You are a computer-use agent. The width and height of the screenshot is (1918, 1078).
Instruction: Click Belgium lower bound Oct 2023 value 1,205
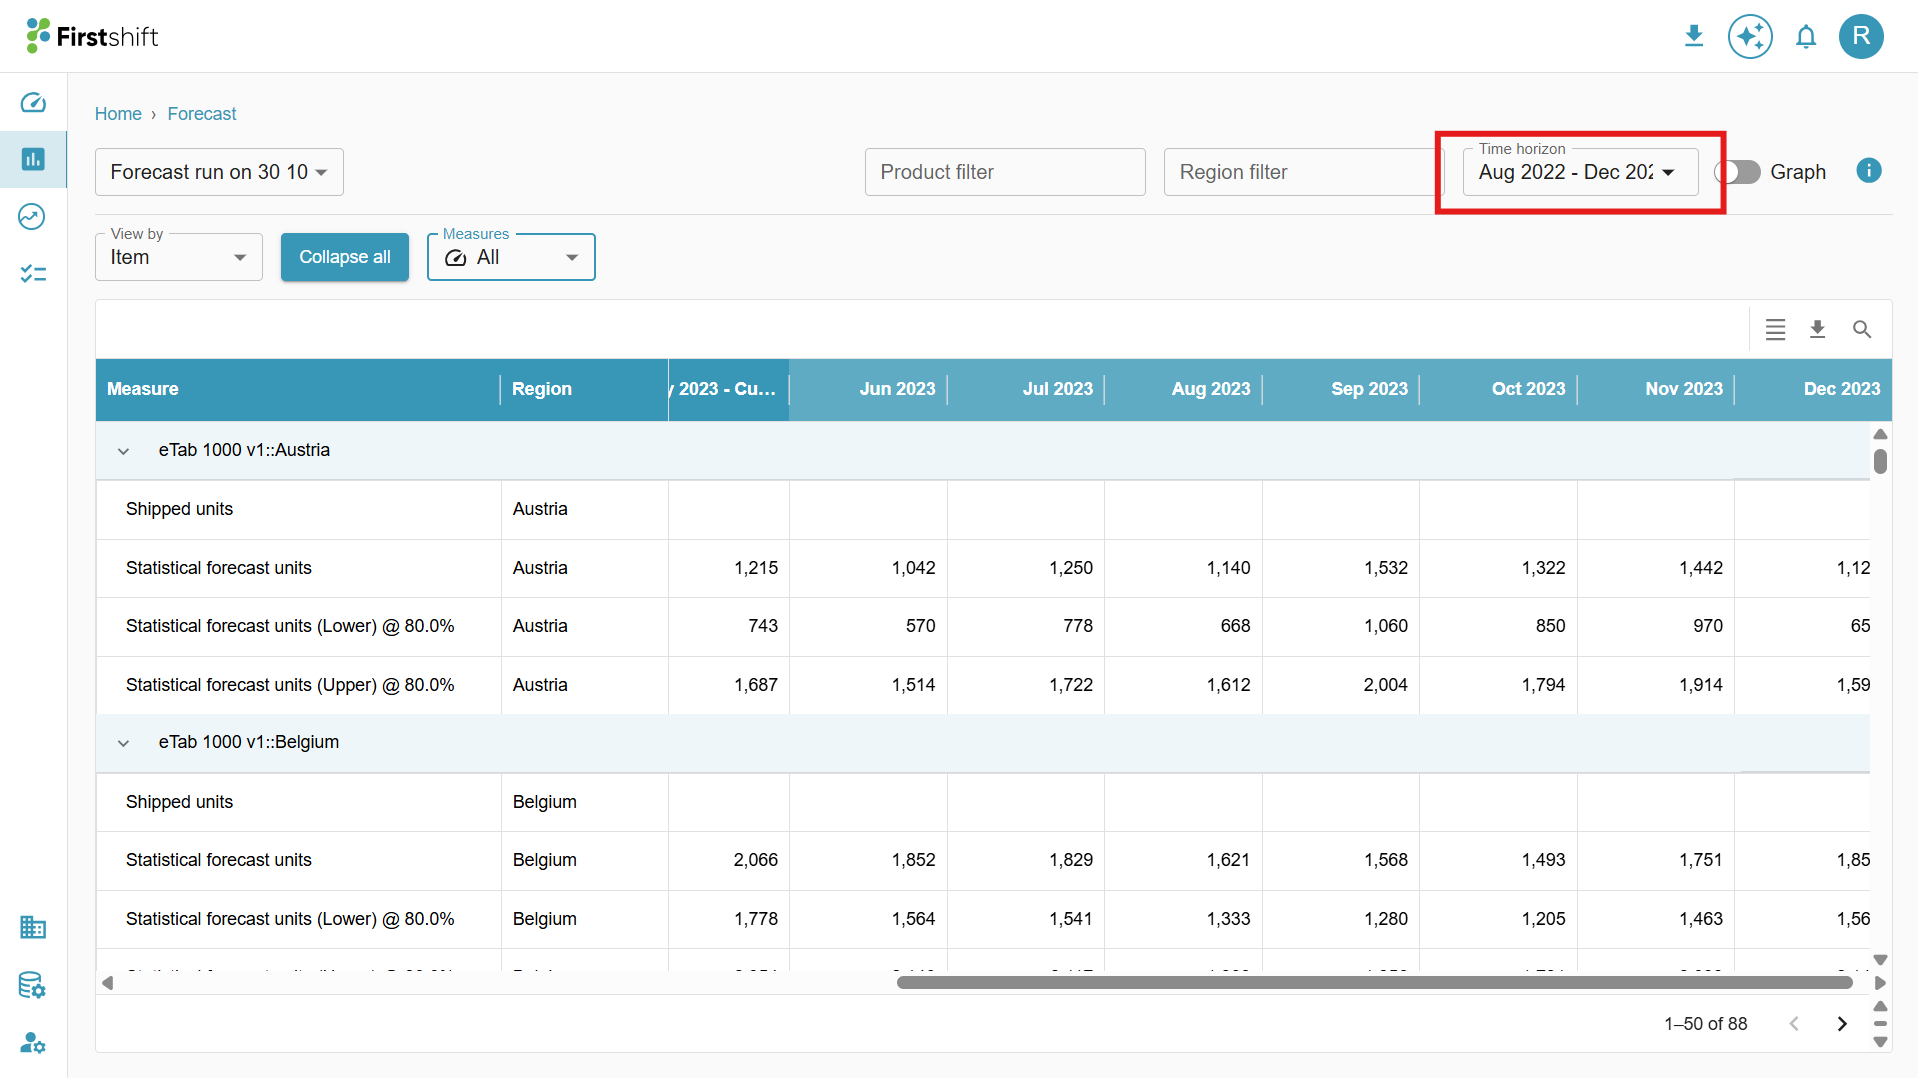pos(1543,919)
